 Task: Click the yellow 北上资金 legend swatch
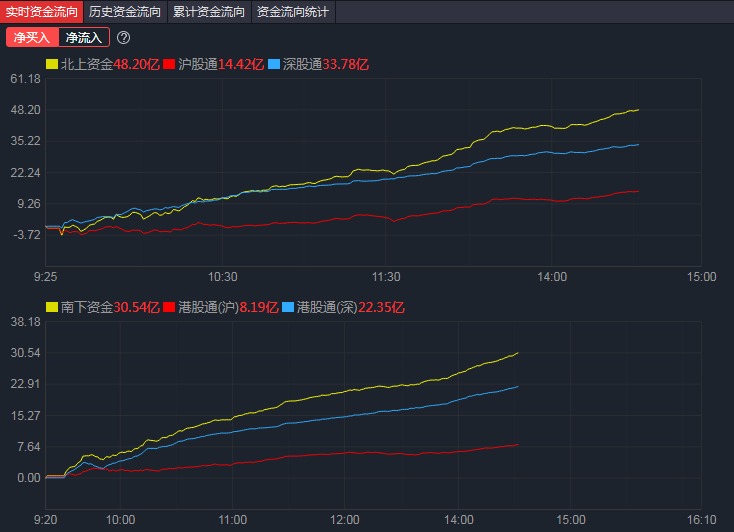(51, 64)
